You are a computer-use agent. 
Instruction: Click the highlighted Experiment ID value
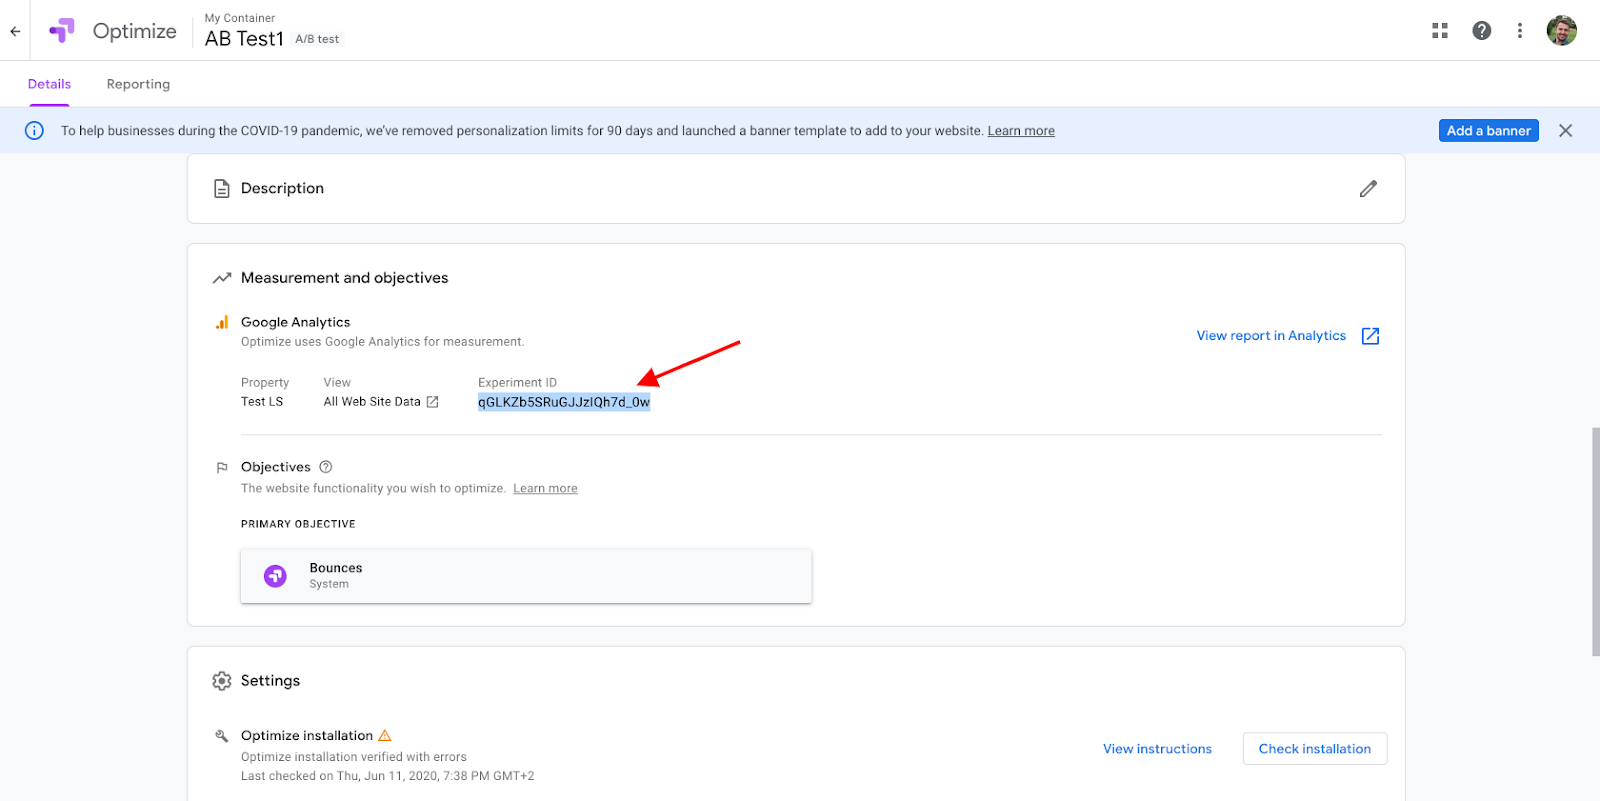[564, 402]
